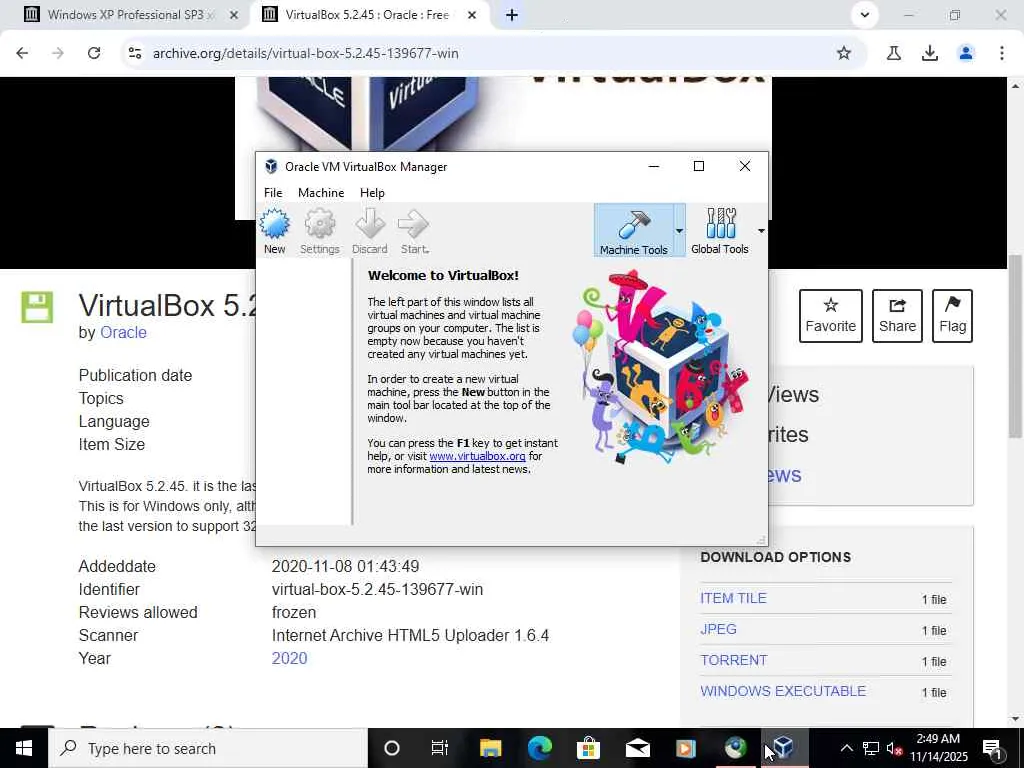Open a new browser tab
Screen dimensions: 1024x768
[x=512, y=15]
